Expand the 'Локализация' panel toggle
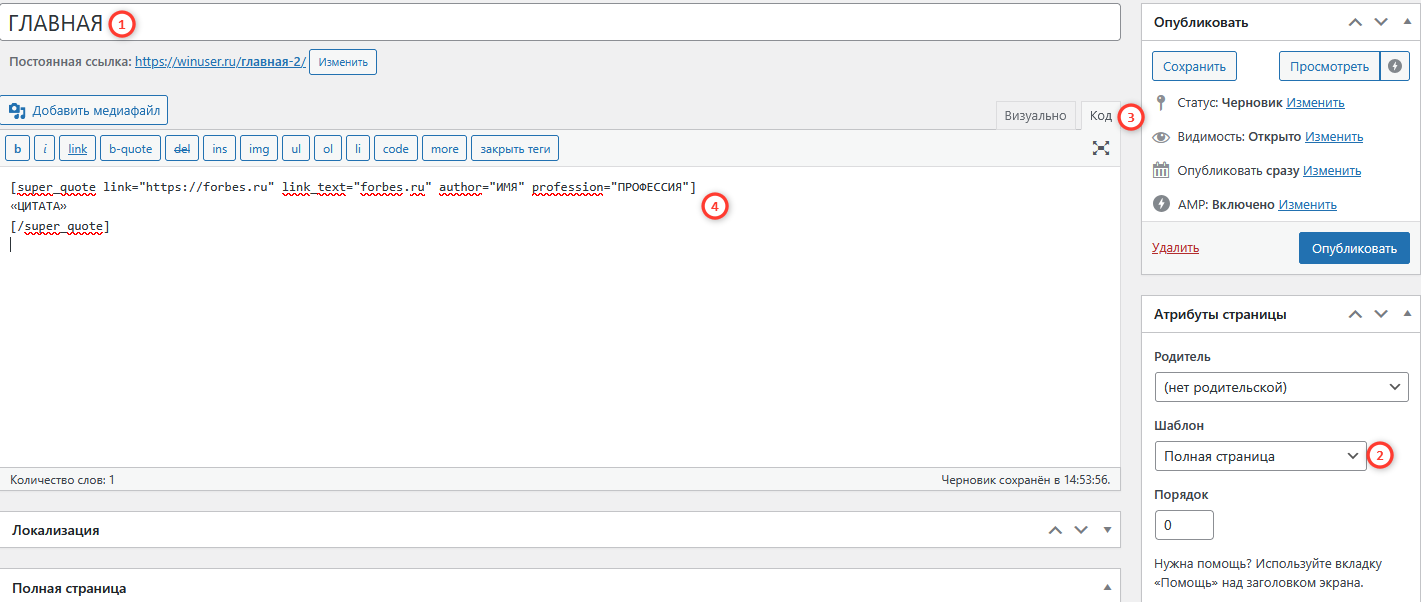Screen dimensions: 1421x602 (x=1107, y=530)
